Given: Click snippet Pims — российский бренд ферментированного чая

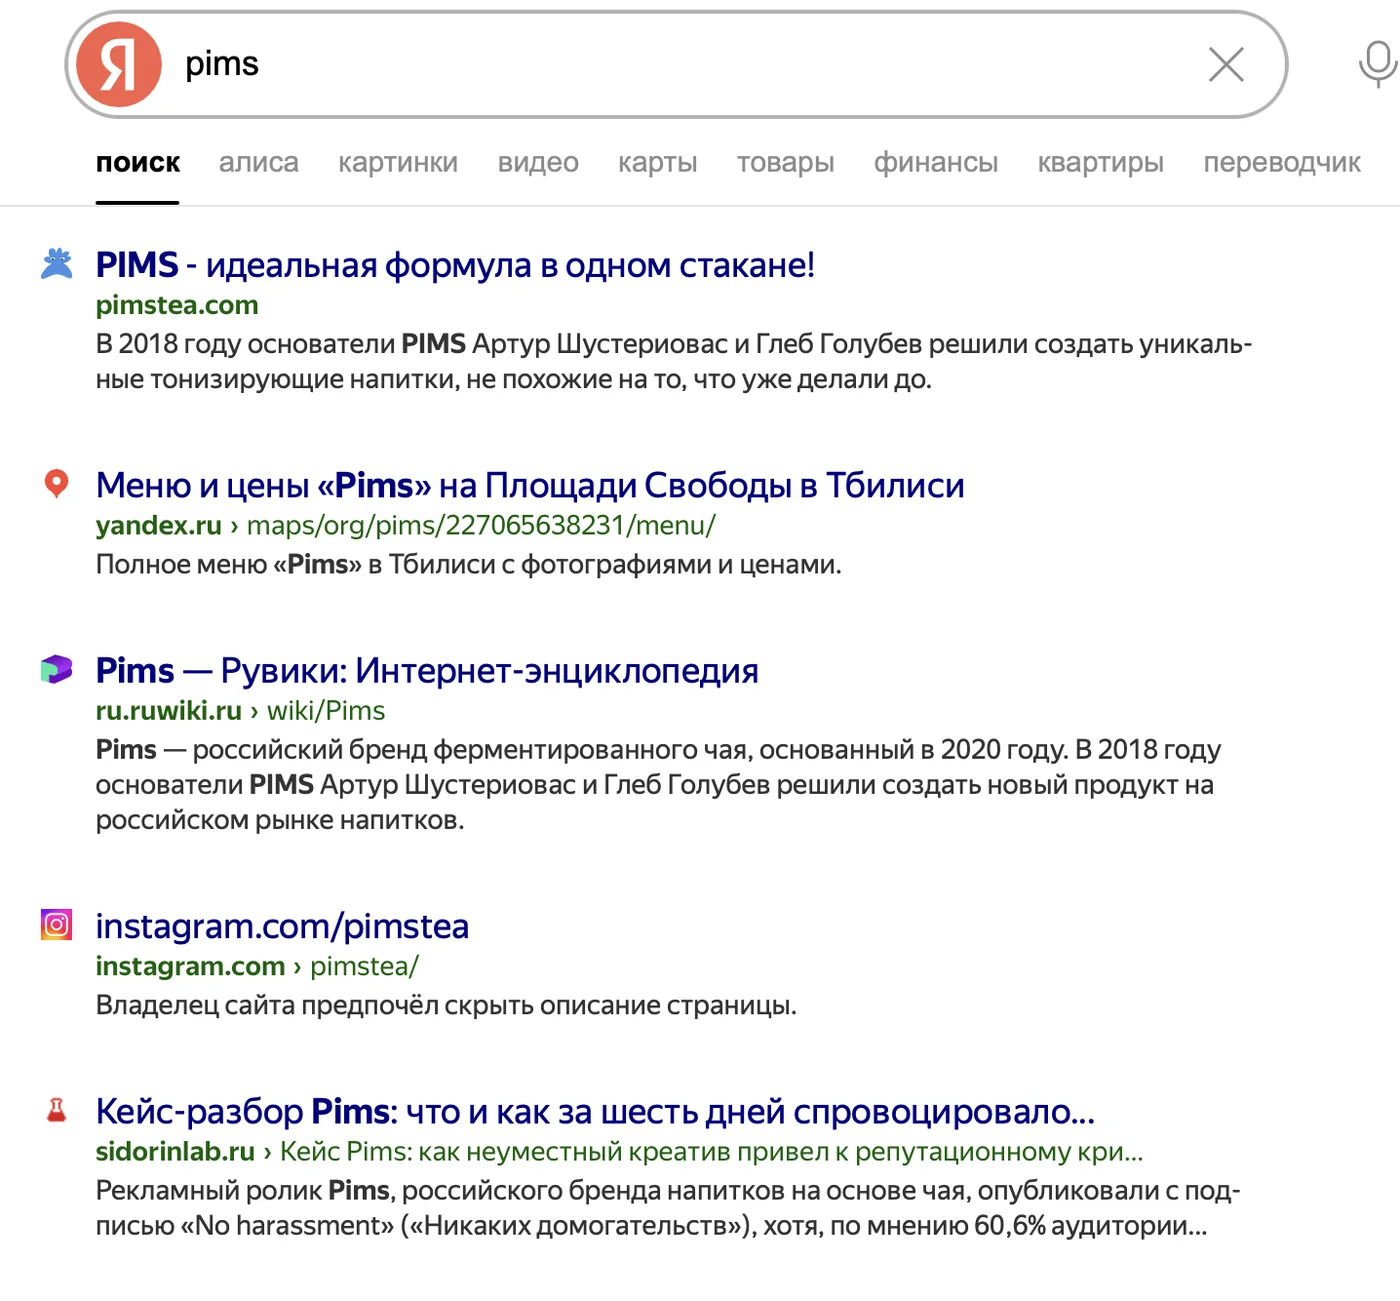Looking at the screenshot, I should pyautogui.click(x=658, y=784).
